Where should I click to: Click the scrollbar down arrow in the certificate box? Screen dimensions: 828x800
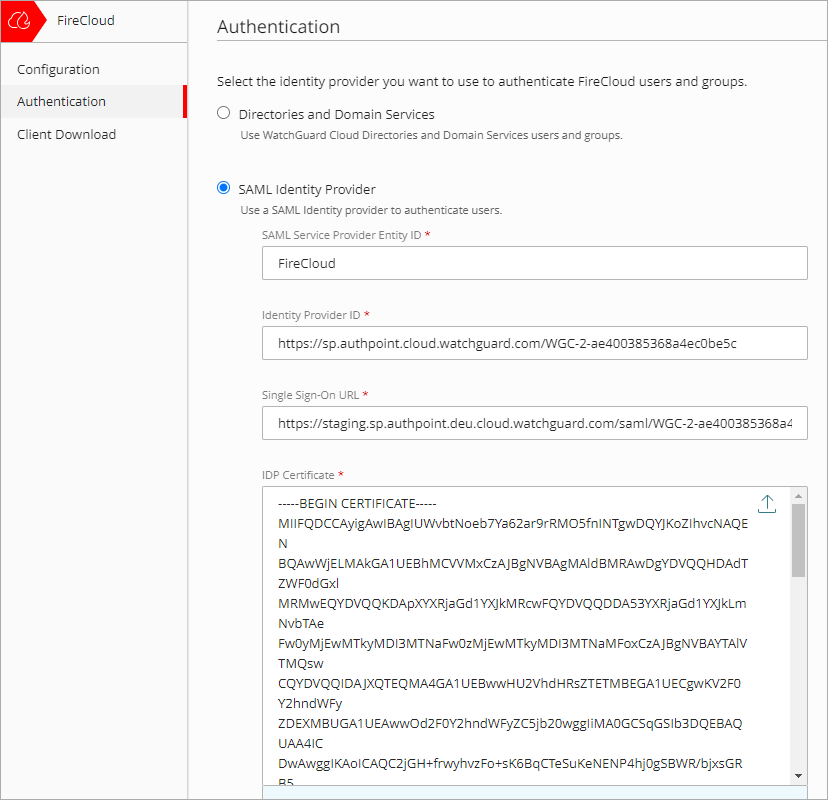(x=799, y=776)
